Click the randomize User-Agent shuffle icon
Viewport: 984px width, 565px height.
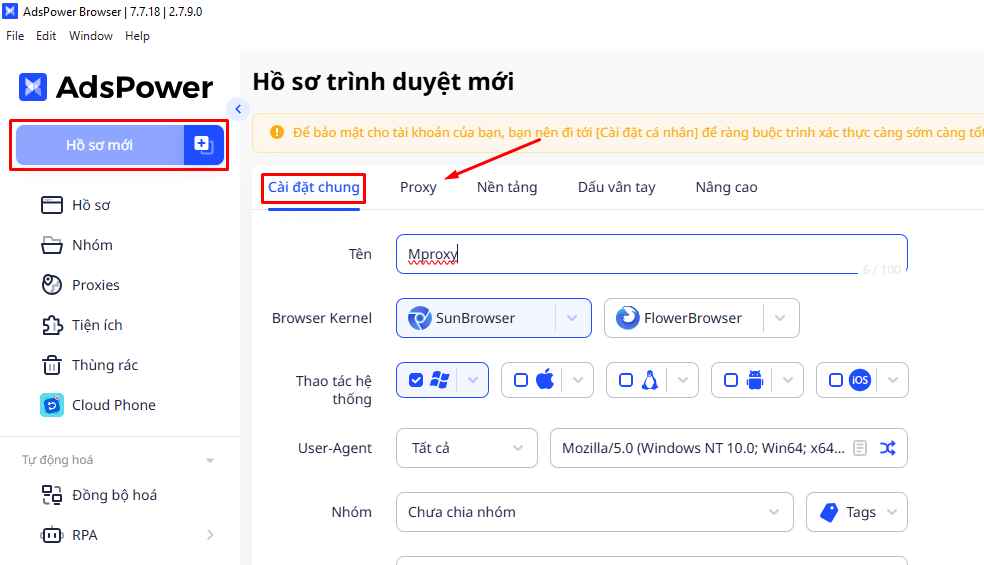click(887, 448)
